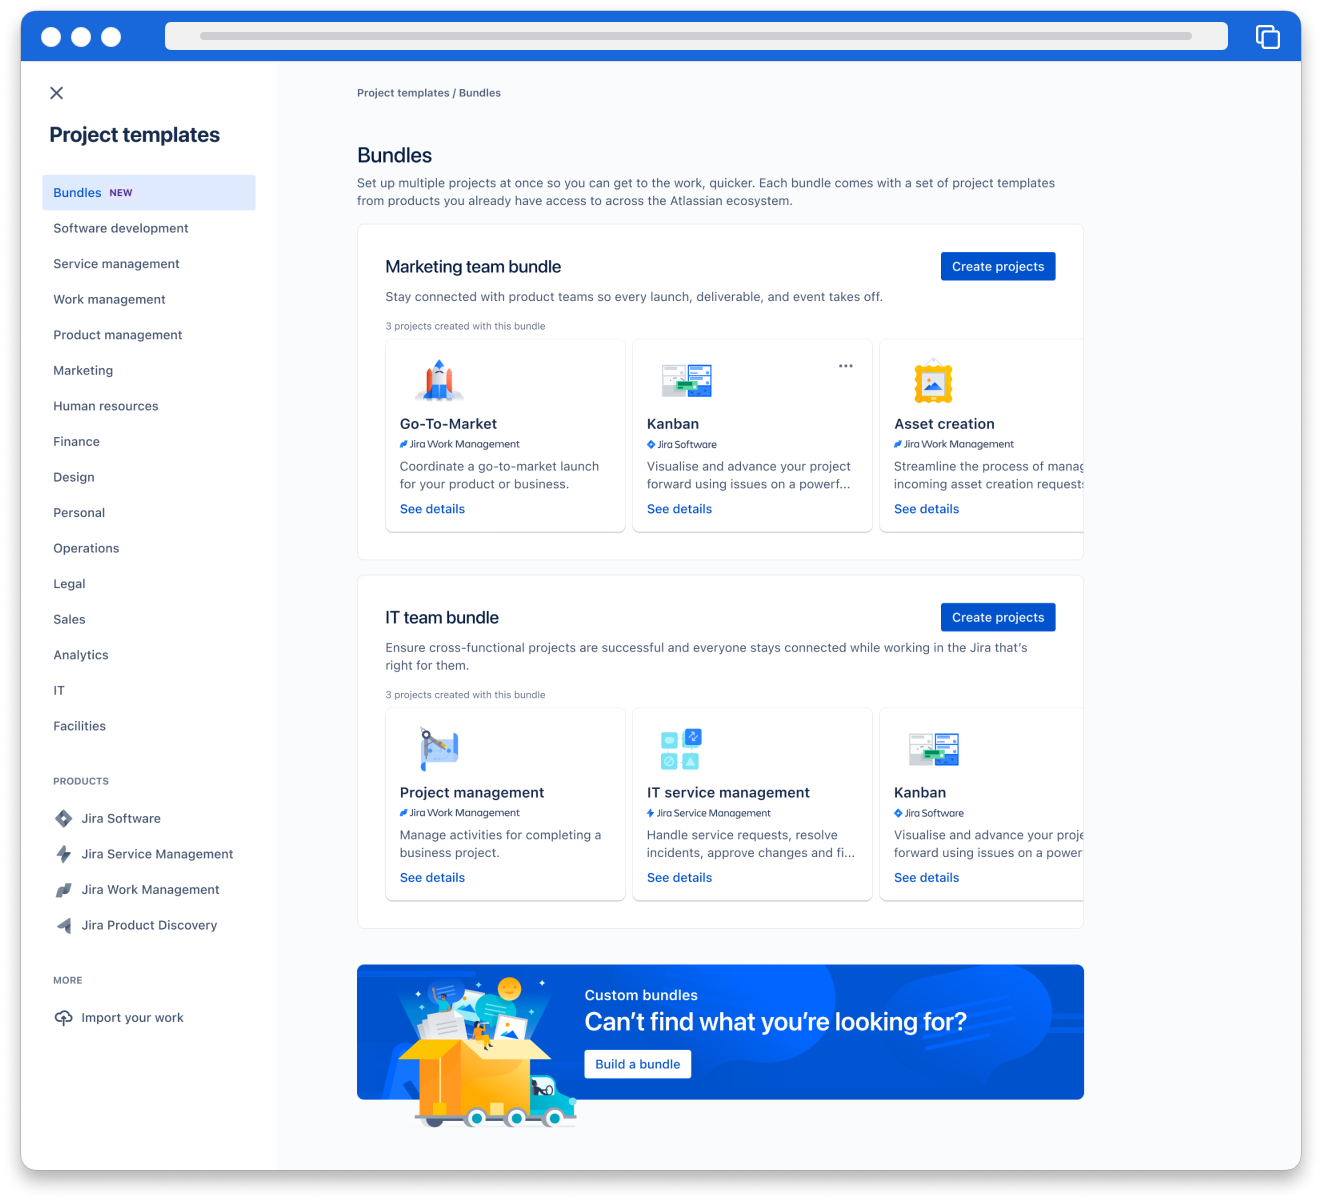Screen dimensions: 1322x1201
Task: Click the Asset creation card title
Action: pos(944,424)
